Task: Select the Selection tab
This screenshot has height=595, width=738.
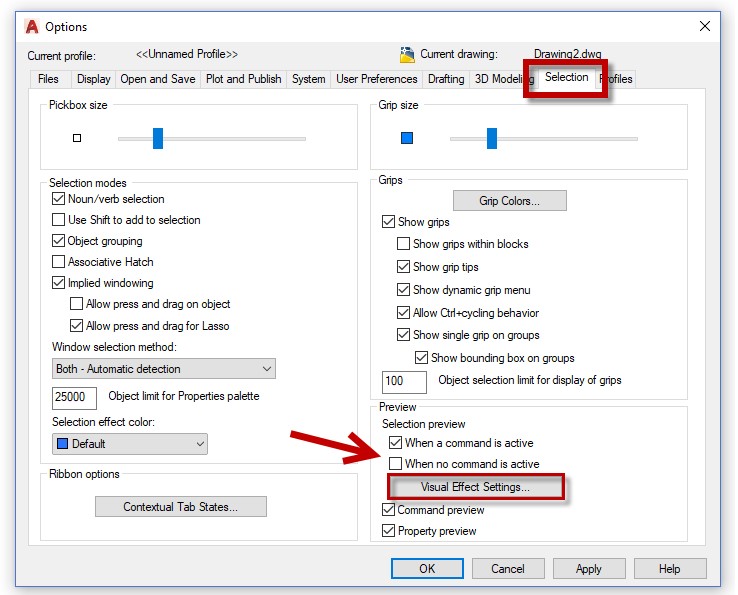Action: (x=566, y=77)
